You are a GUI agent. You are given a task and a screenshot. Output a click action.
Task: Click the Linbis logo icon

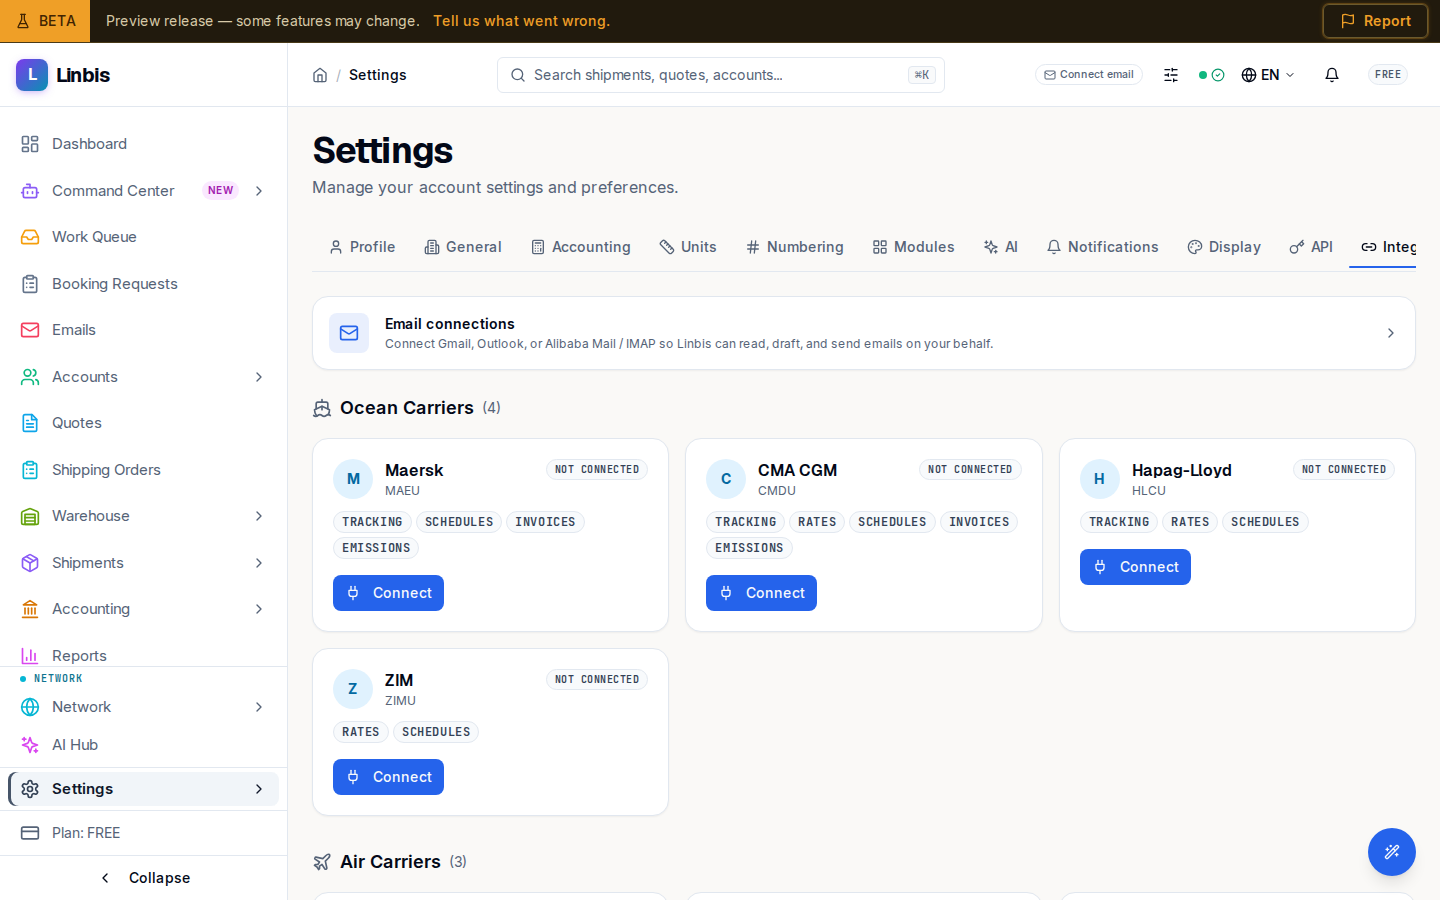32,75
